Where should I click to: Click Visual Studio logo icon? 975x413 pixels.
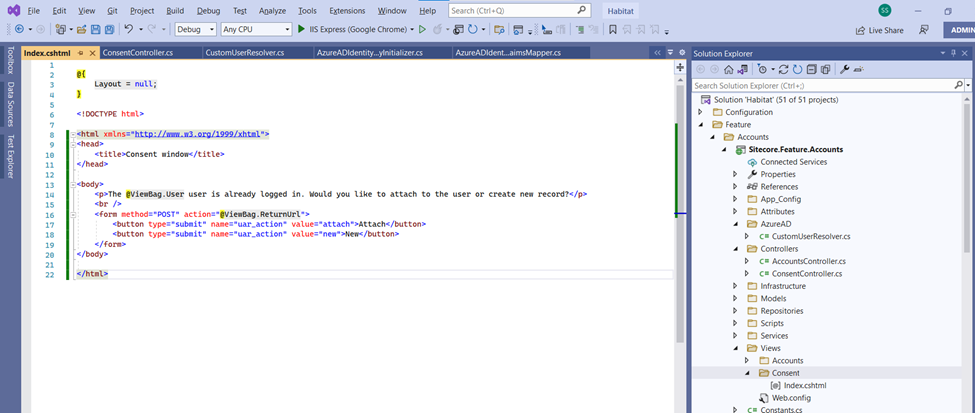pos(13,11)
